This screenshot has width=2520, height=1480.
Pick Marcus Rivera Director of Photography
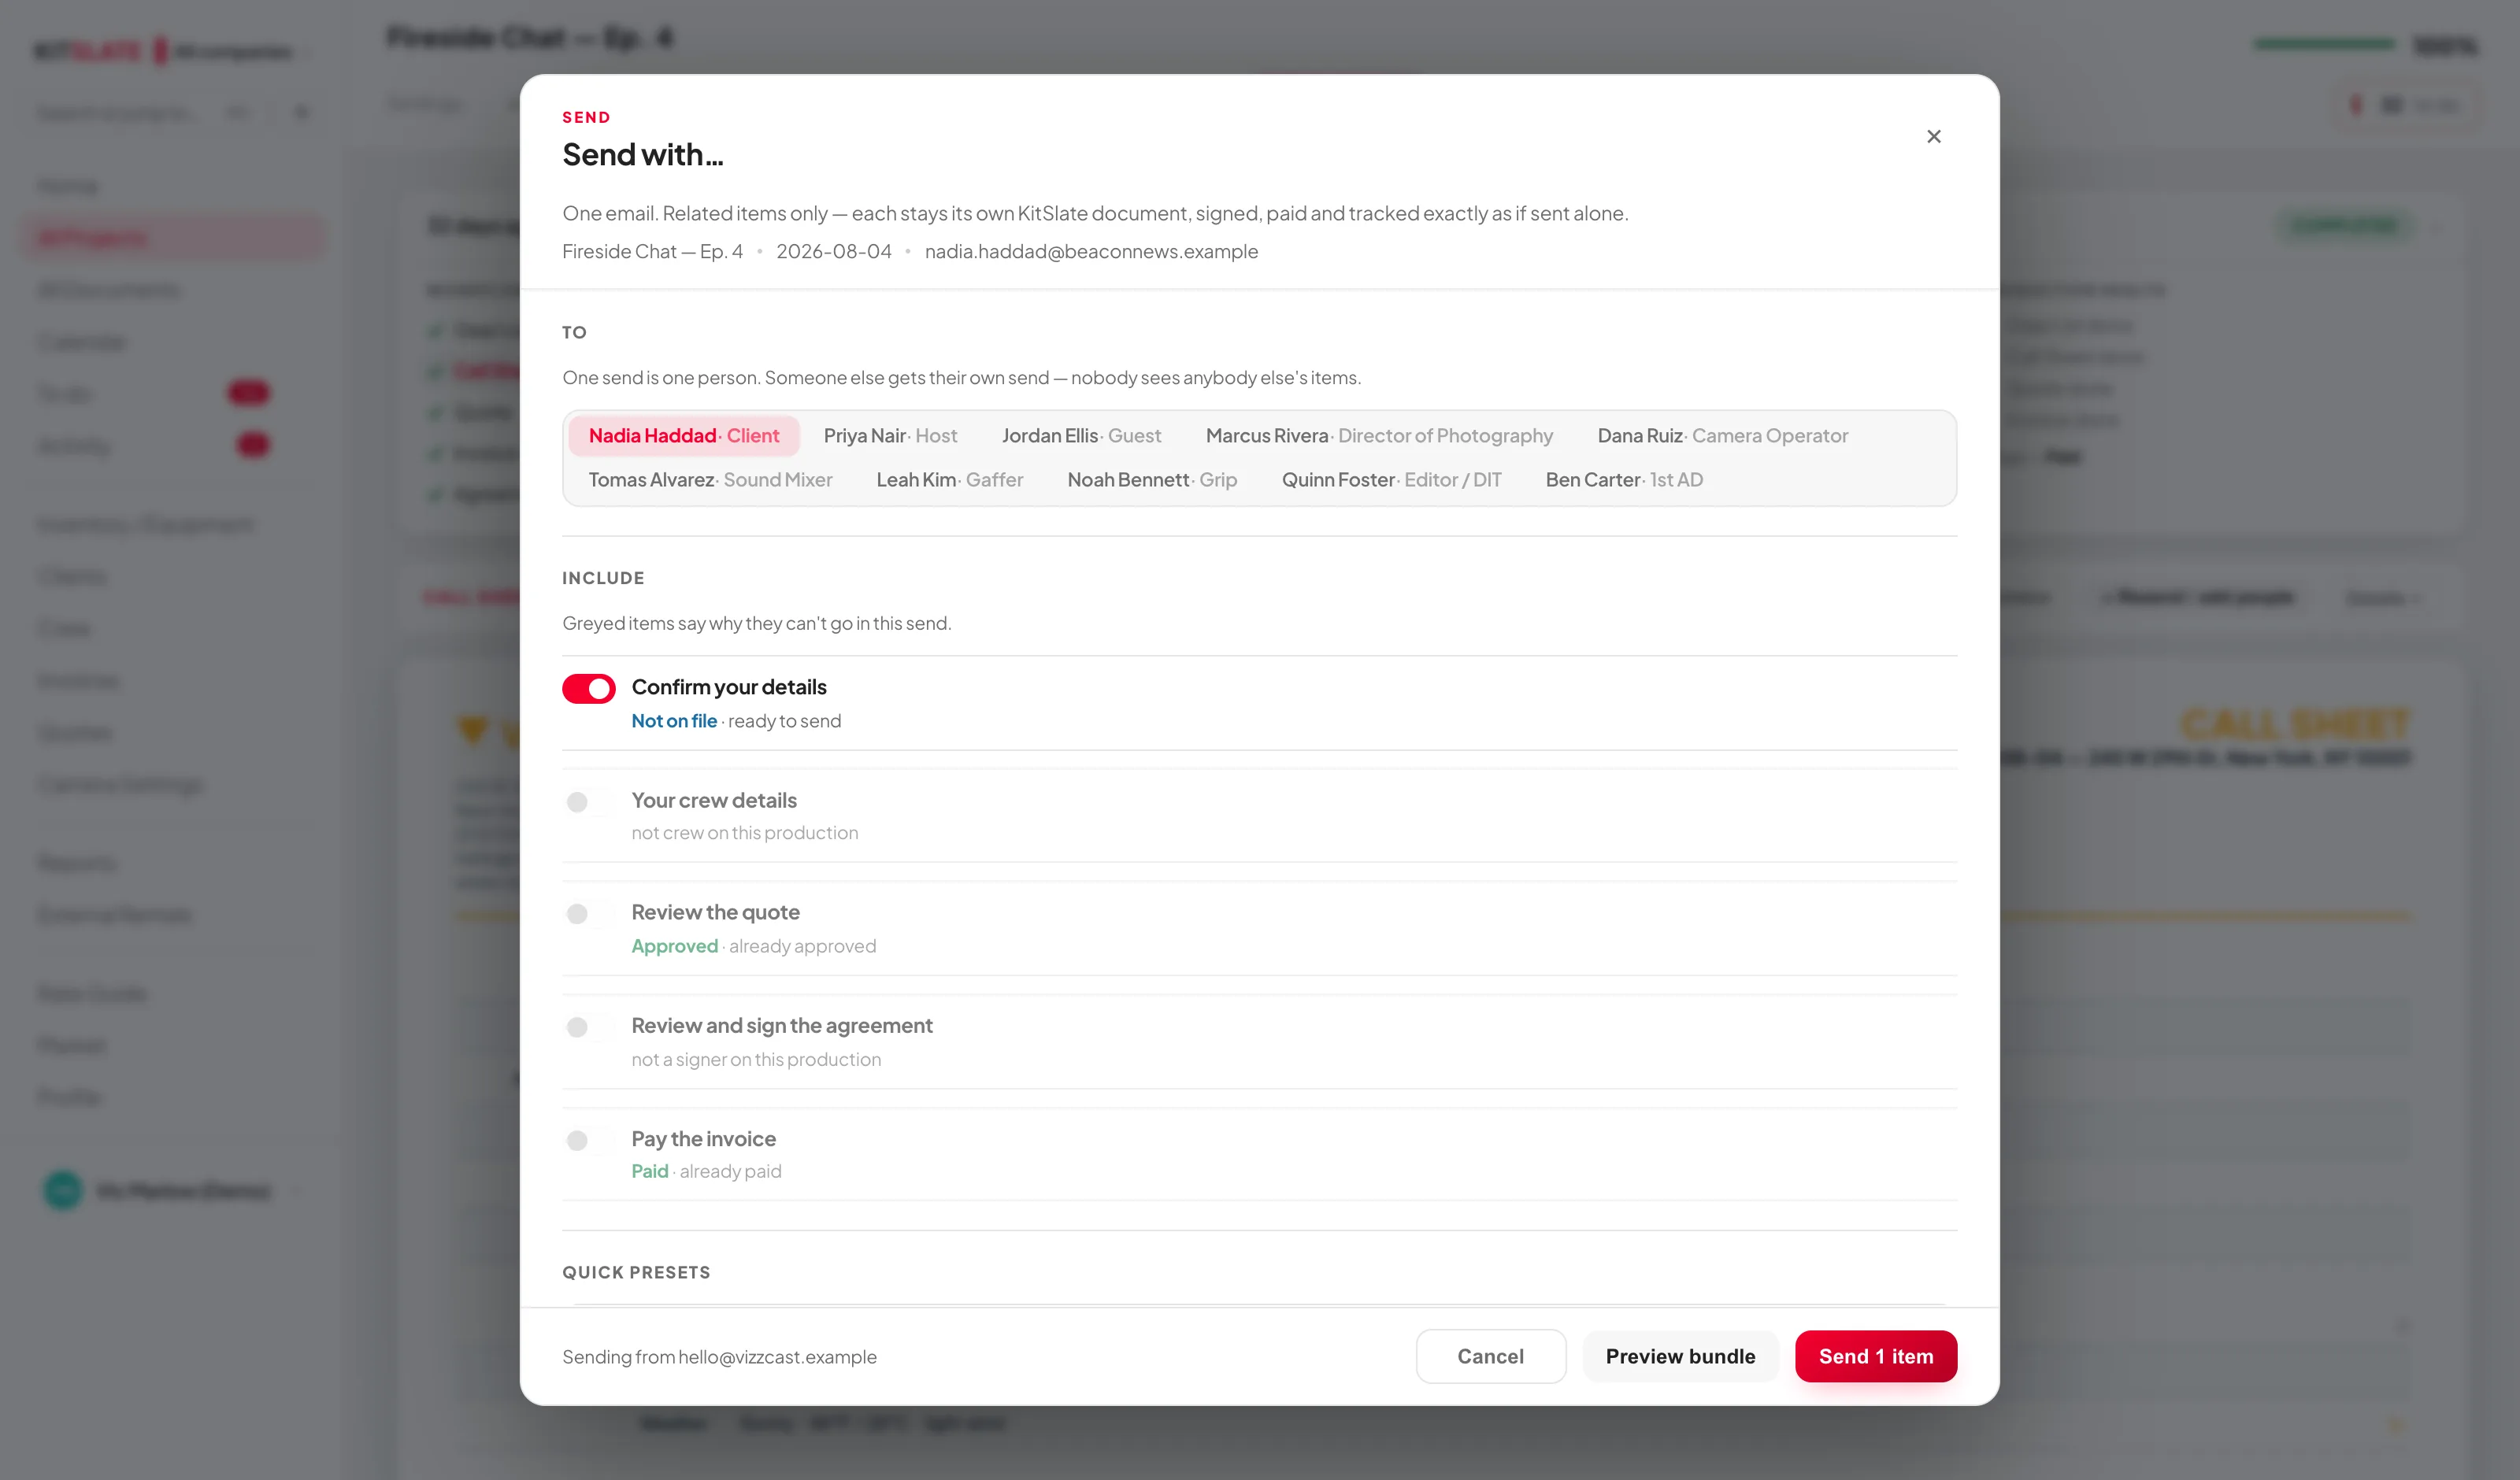[1379, 436]
